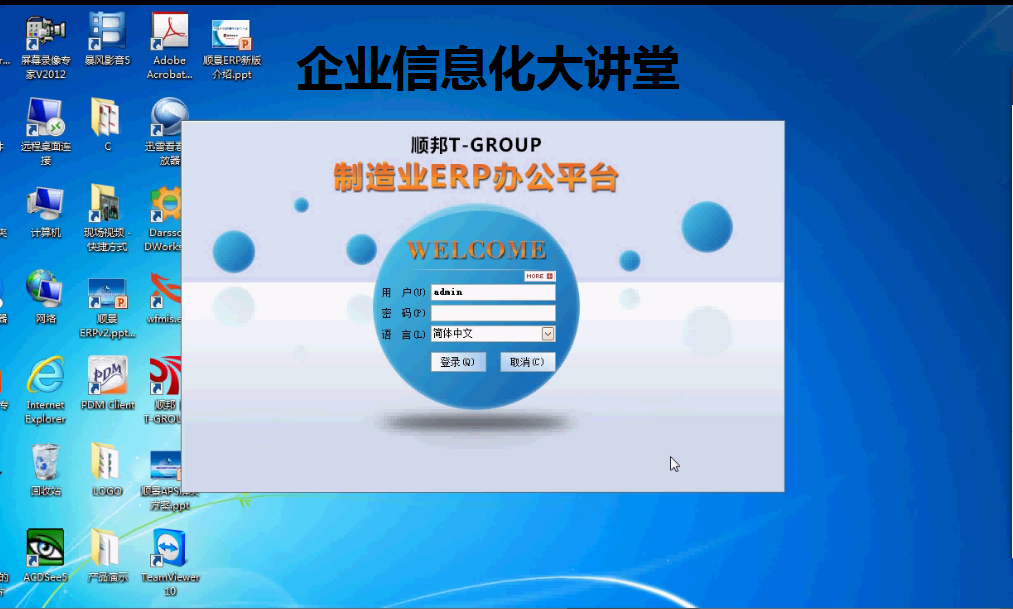
Task: Click the empty 密码 password field
Action: [493, 313]
